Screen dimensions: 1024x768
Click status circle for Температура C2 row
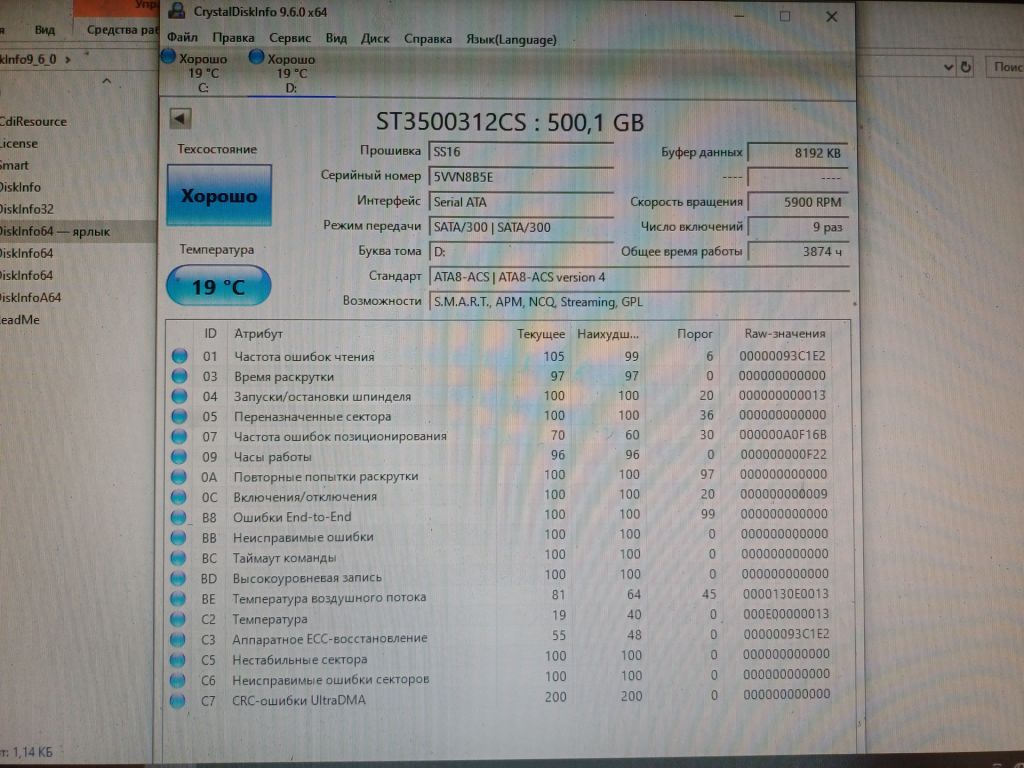(x=178, y=618)
